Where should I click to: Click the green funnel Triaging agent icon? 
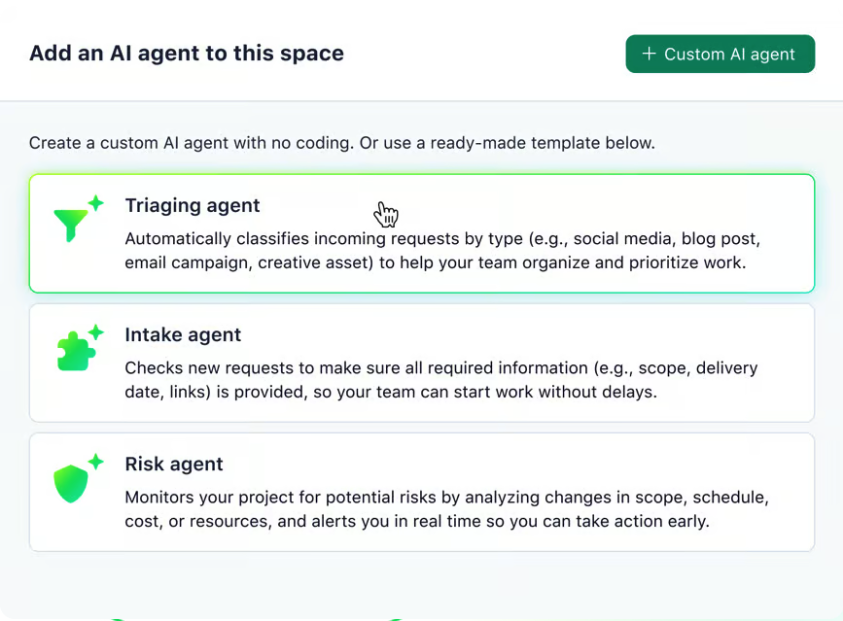pos(70,226)
